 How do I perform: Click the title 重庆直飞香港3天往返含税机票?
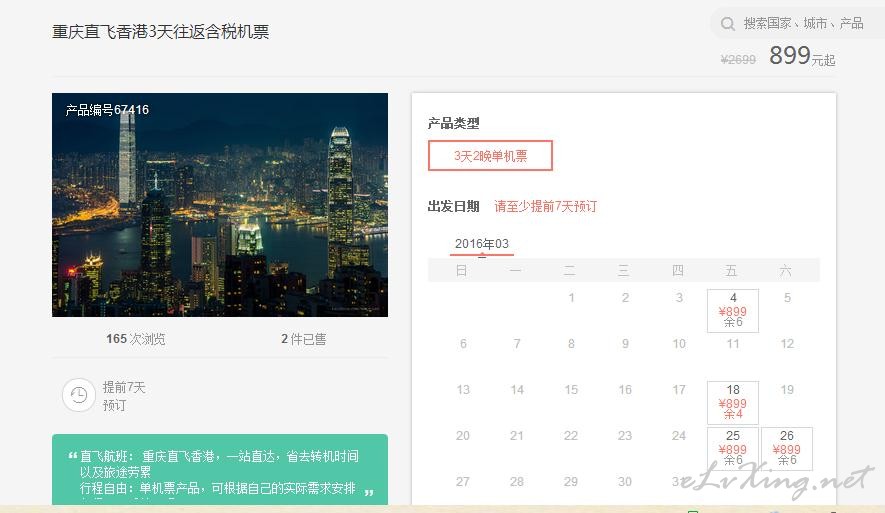coord(160,32)
